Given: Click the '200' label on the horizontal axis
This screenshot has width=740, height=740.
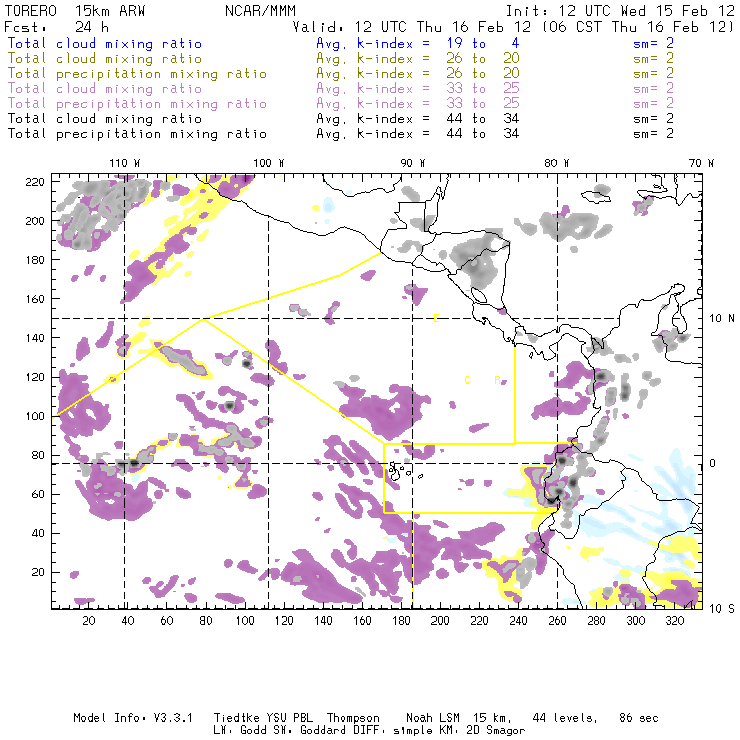Looking at the screenshot, I should (x=440, y=621).
